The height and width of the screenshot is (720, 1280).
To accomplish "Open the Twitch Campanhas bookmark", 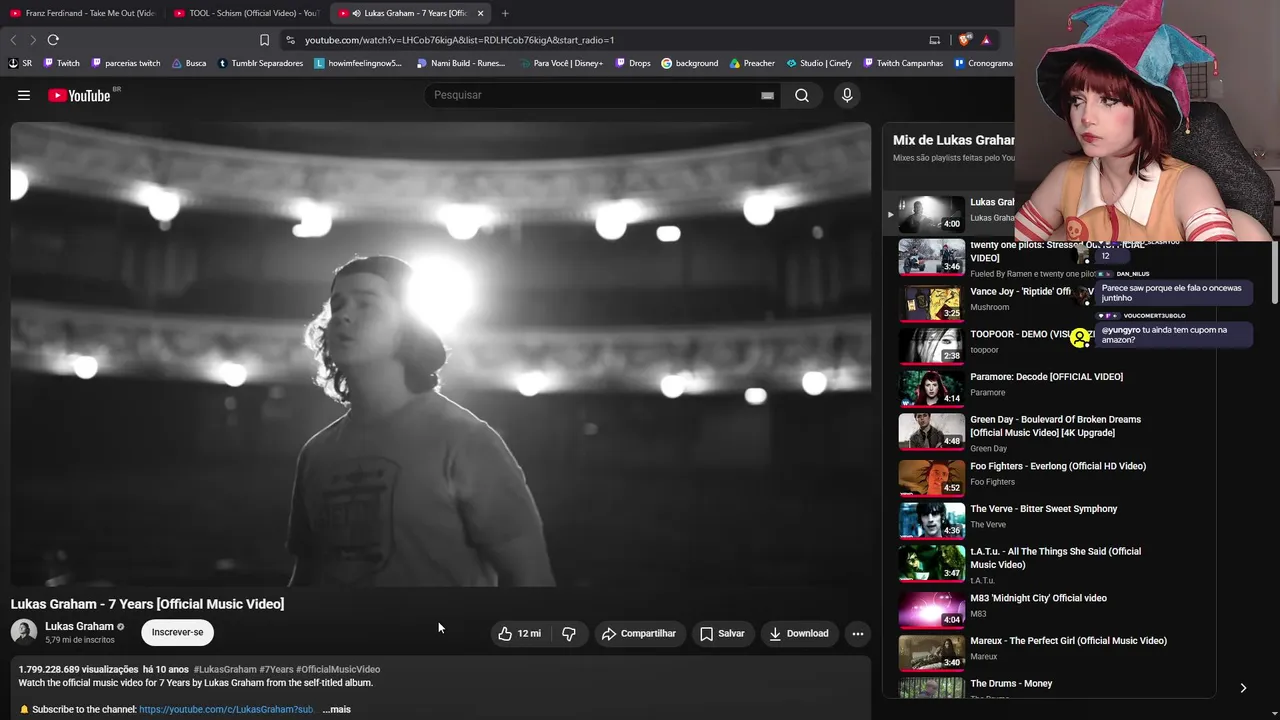I will tap(902, 63).
